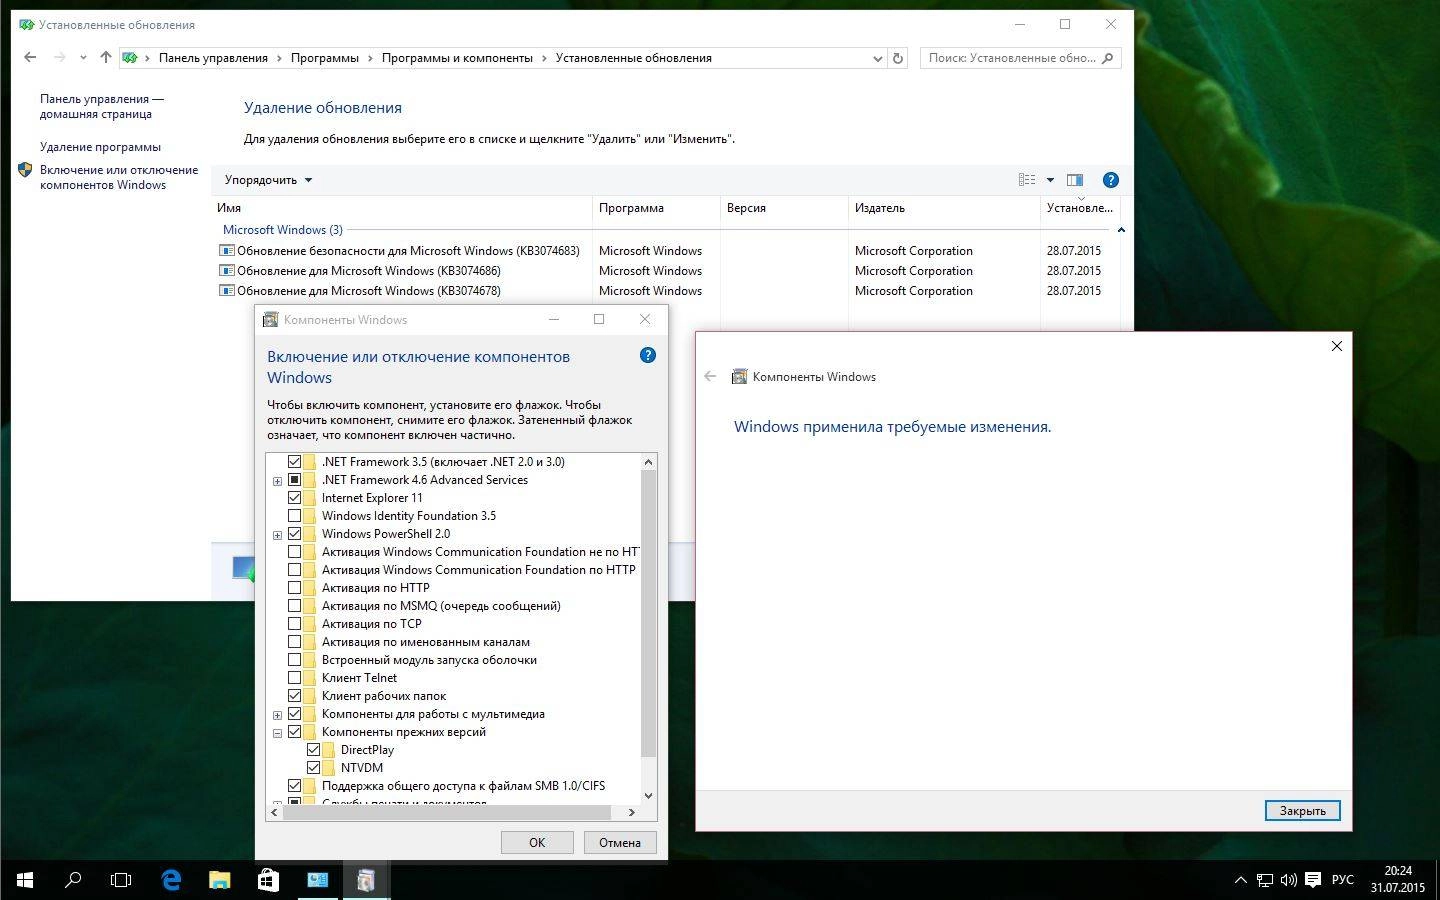The height and width of the screenshot is (900, 1440).
Task: Sort by Имя column header
Action: pos(402,208)
